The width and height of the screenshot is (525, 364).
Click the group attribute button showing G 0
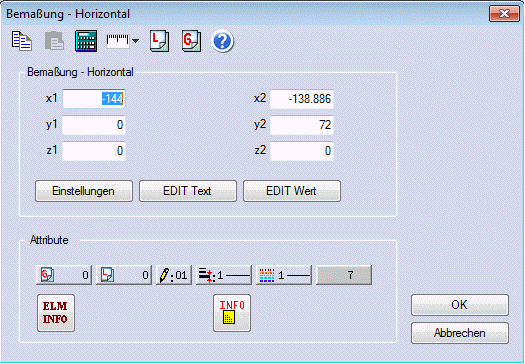(64, 275)
